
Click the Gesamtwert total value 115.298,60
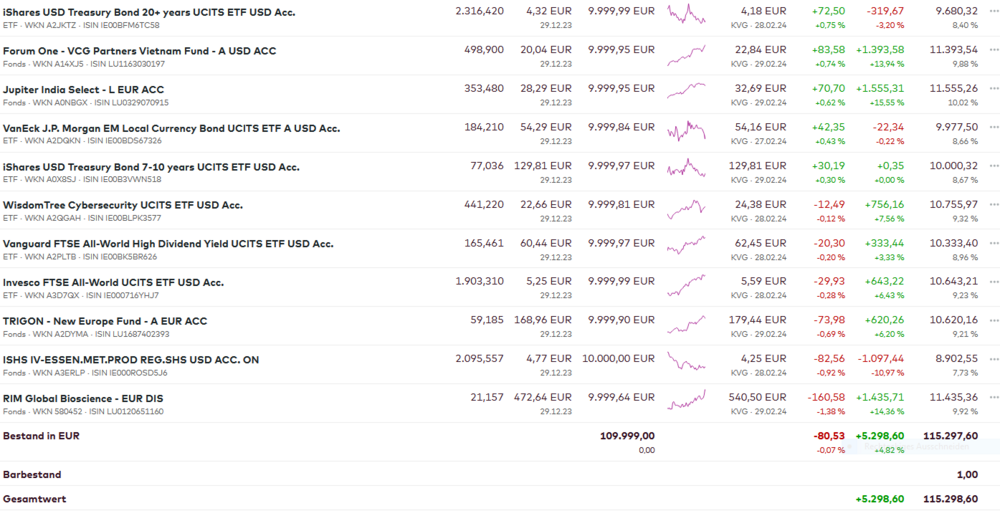pyautogui.click(x=949, y=498)
